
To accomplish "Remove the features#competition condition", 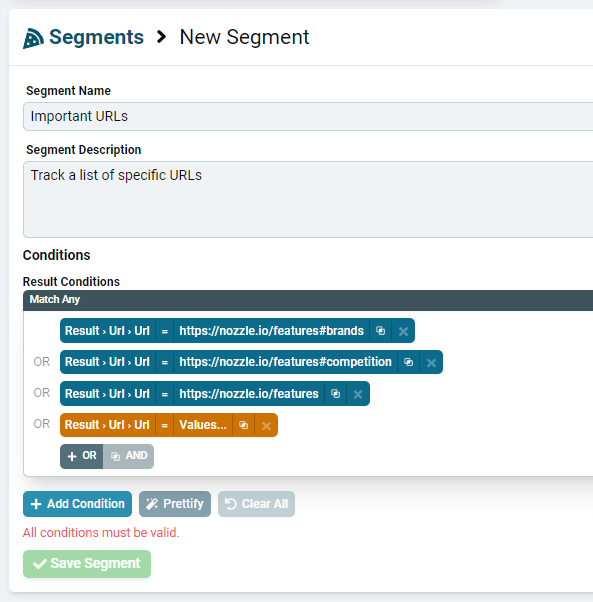I will [431, 362].
